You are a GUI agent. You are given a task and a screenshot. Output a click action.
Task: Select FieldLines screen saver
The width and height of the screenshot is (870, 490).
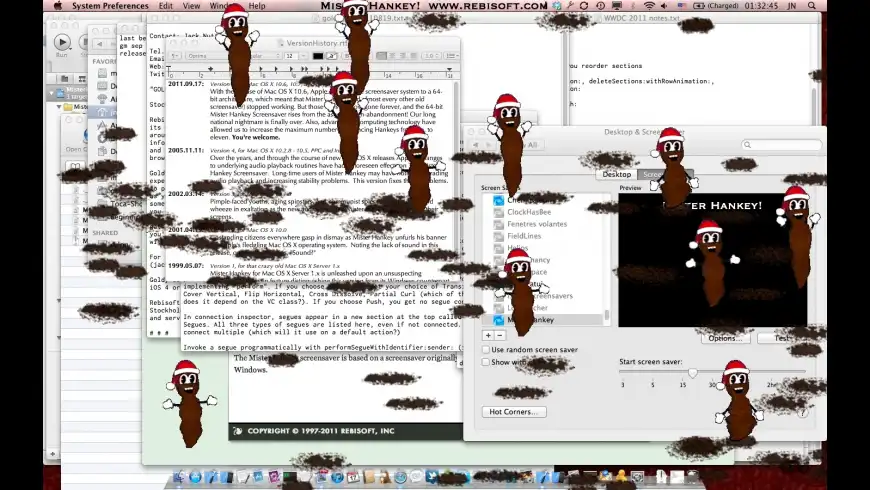(524, 236)
